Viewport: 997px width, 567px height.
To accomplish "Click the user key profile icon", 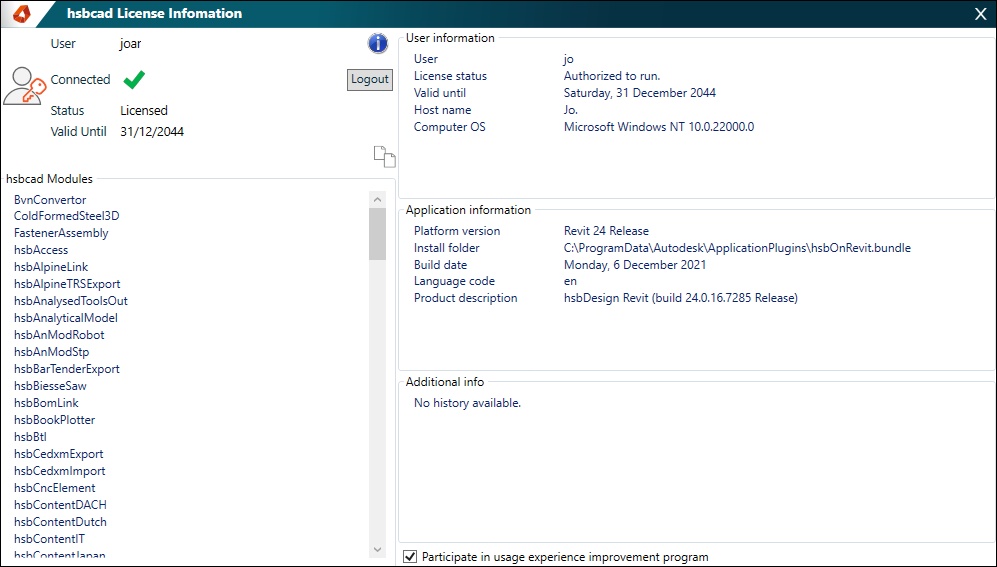I will click(24, 86).
